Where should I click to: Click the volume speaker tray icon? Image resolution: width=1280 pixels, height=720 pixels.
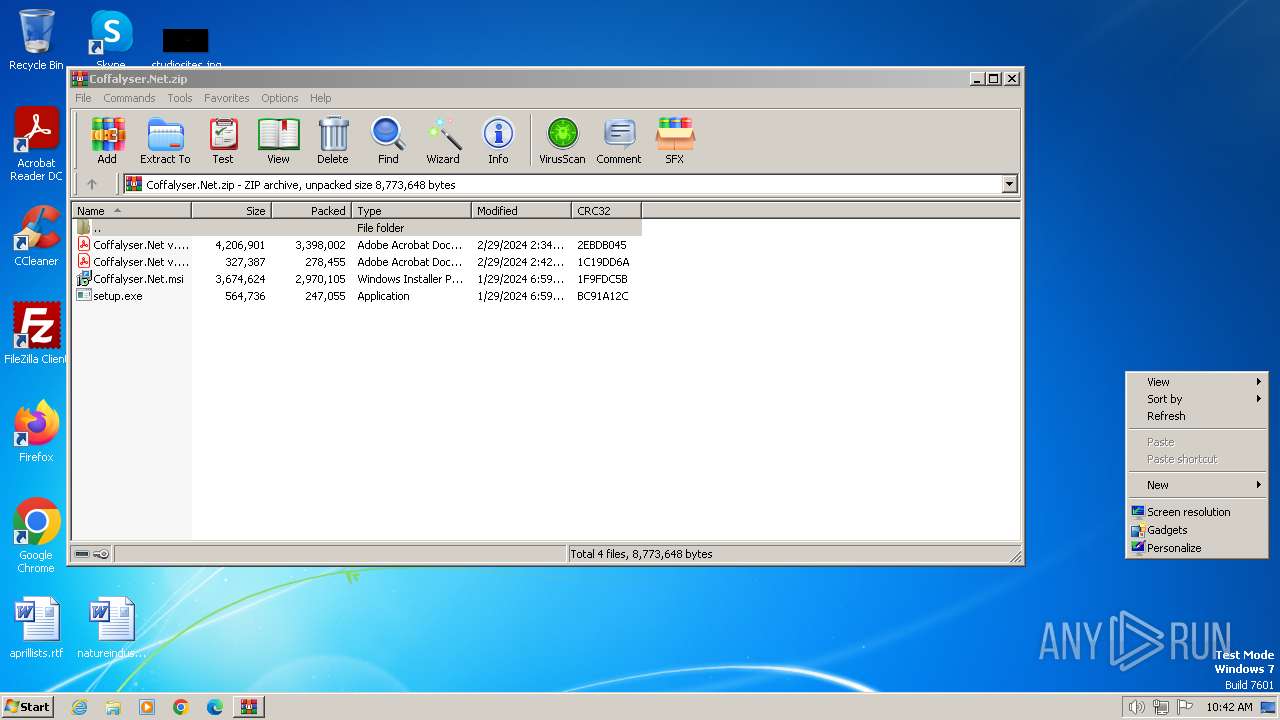[1136, 707]
